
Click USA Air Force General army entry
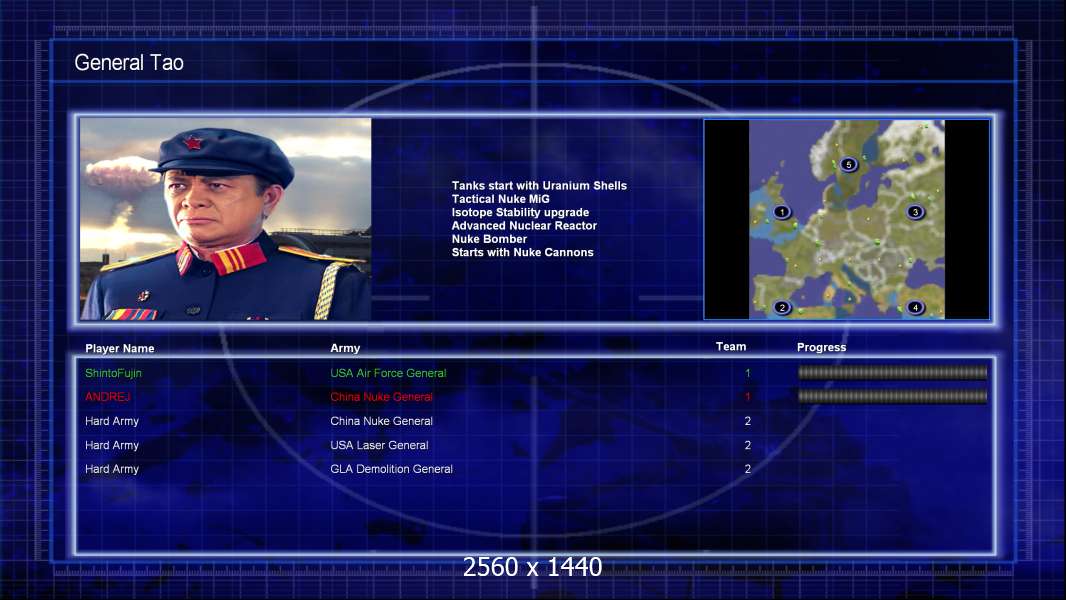(388, 373)
